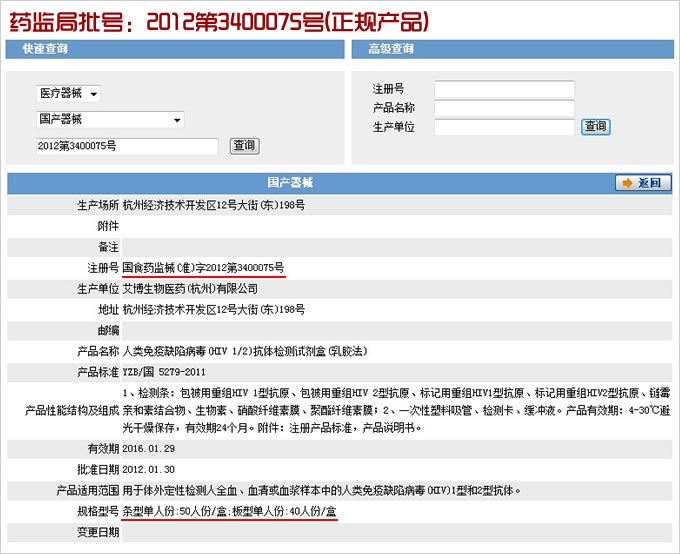Screen dimensions: 680x554
Task: Select the 快速查询 panel header
Action: tap(40, 49)
